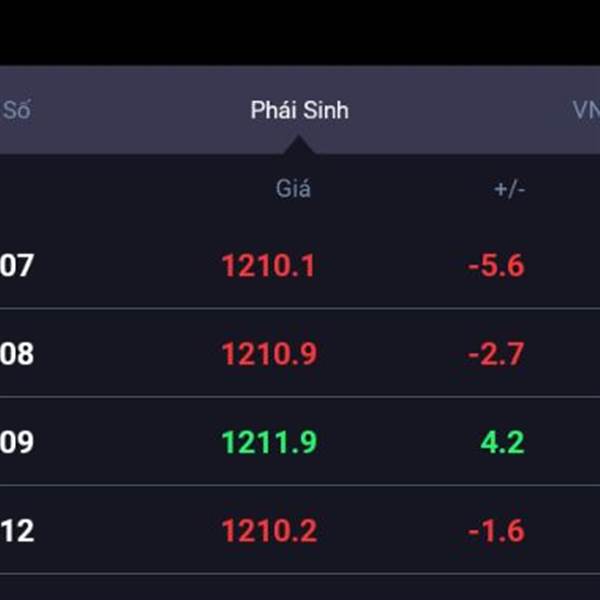Open the contract row ending 09

[x=300, y=442]
